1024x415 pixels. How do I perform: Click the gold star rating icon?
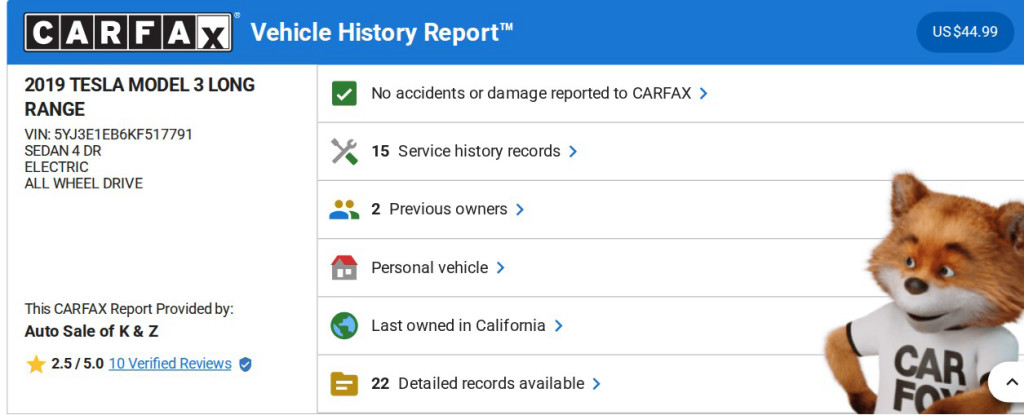(x=36, y=364)
